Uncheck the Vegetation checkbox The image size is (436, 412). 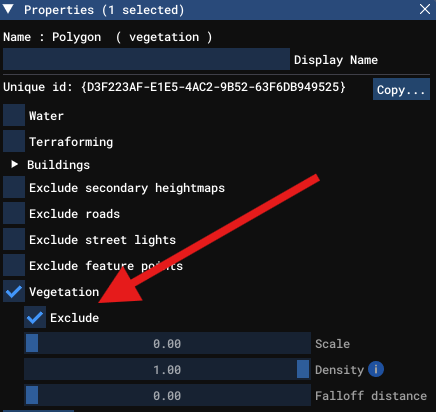(14, 291)
